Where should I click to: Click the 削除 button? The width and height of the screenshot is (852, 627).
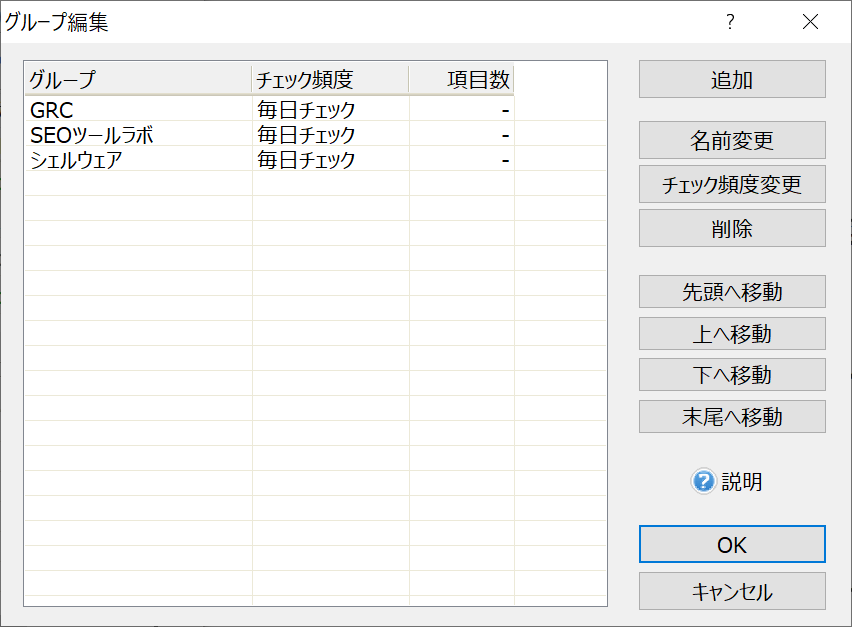(x=732, y=228)
